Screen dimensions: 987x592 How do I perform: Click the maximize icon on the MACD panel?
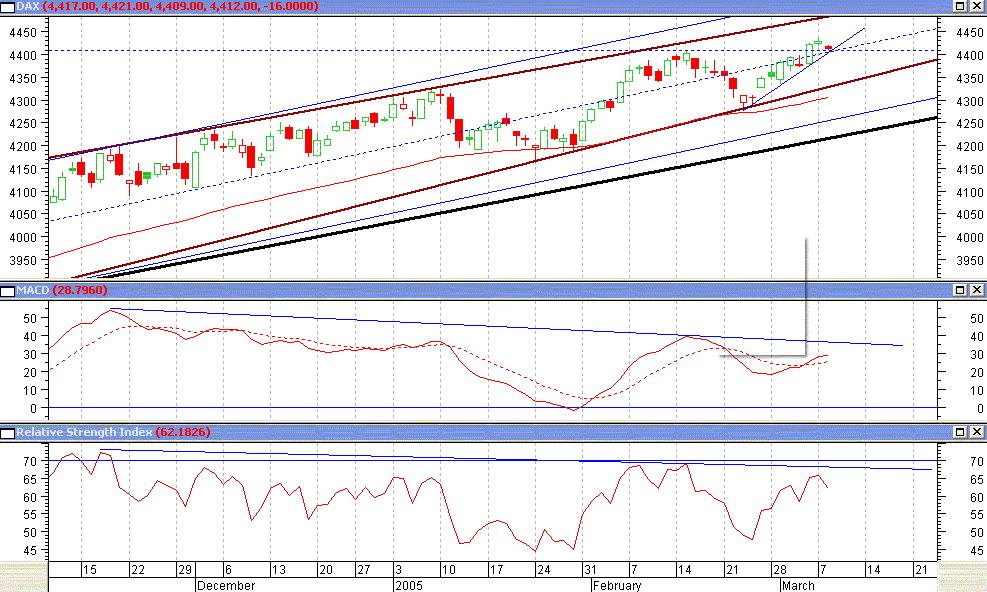[961, 290]
